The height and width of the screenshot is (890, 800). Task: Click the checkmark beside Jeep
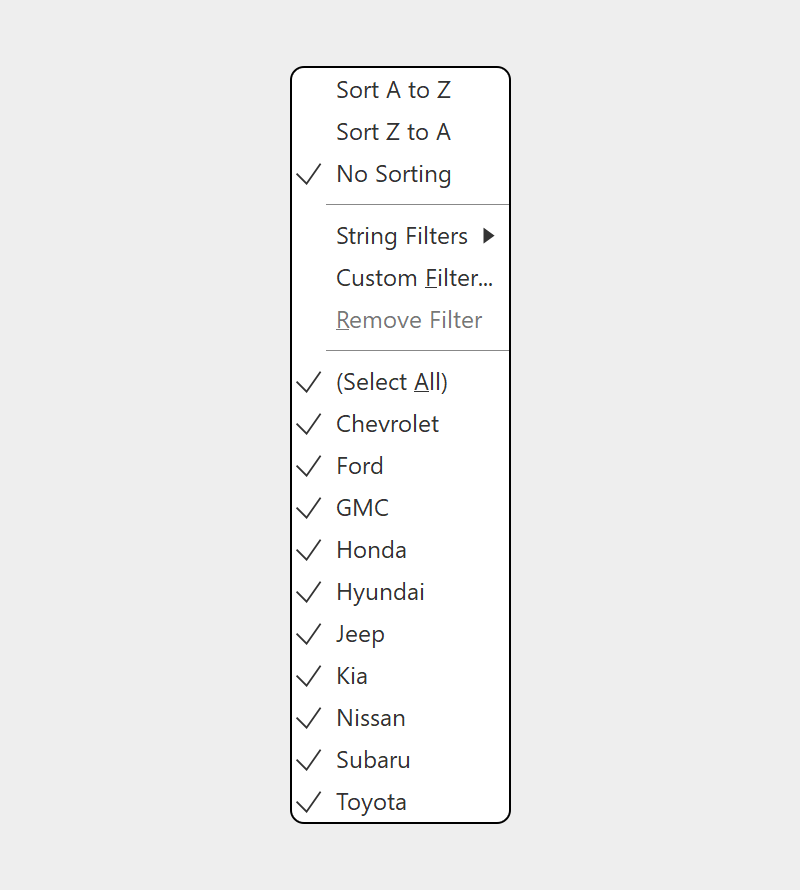point(309,634)
